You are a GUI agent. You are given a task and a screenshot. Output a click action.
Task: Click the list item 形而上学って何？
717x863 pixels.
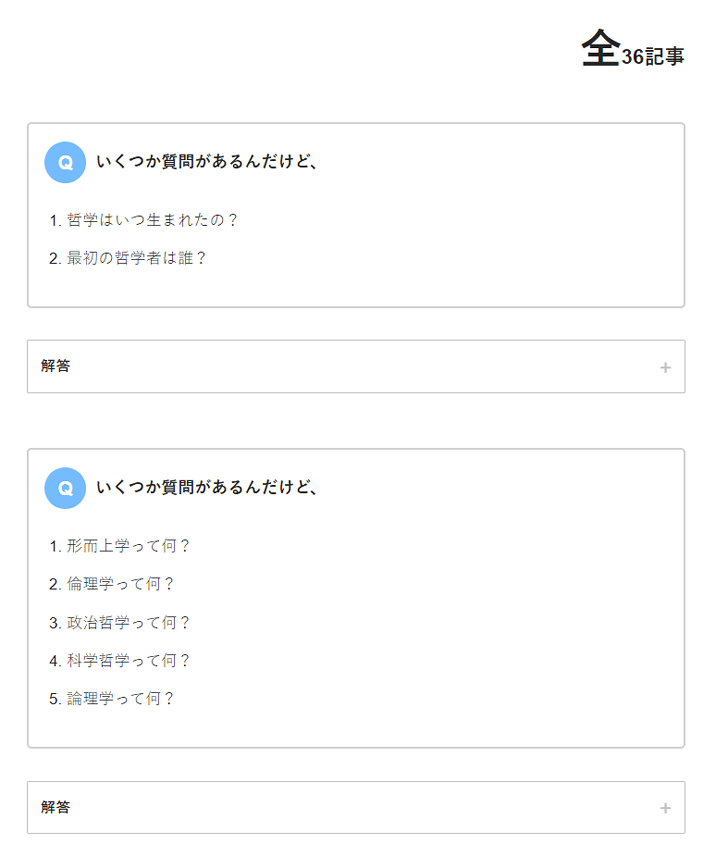128,546
